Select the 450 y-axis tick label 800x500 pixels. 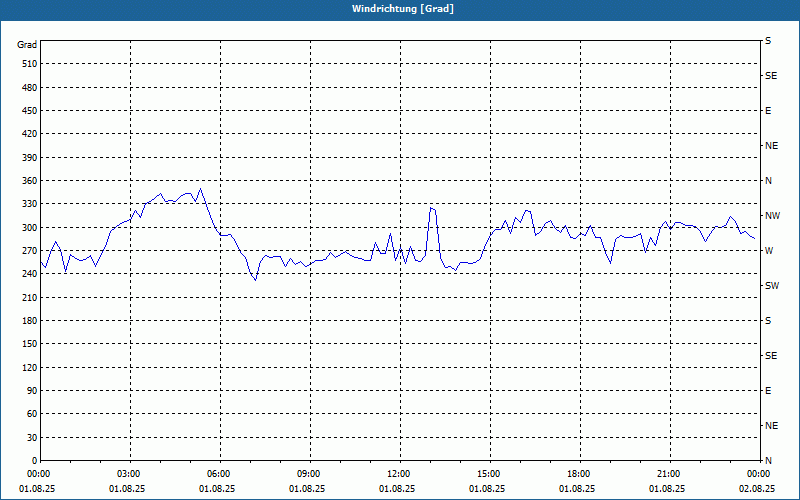[x=30, y=111]
